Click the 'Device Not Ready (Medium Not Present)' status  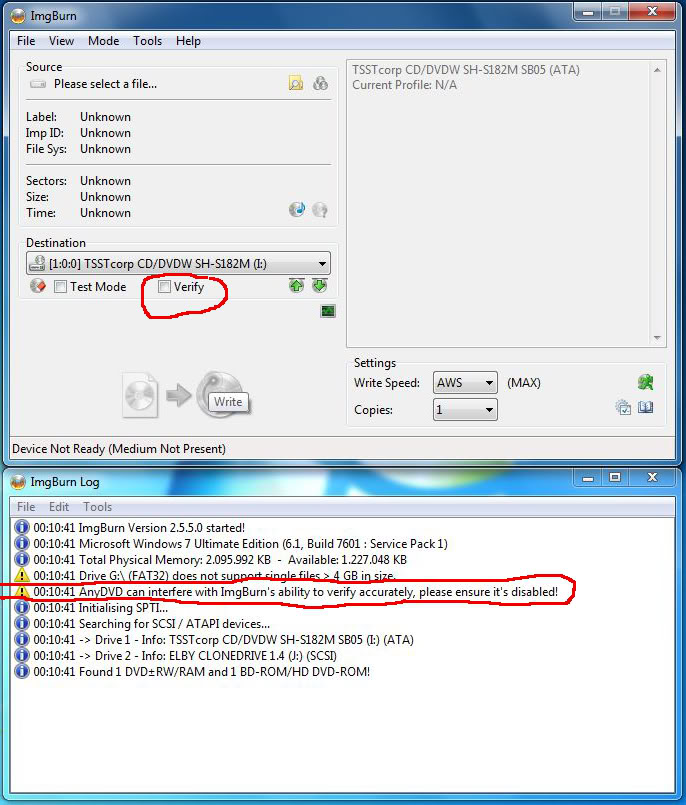pyautogui.click(x=119, y=449)
